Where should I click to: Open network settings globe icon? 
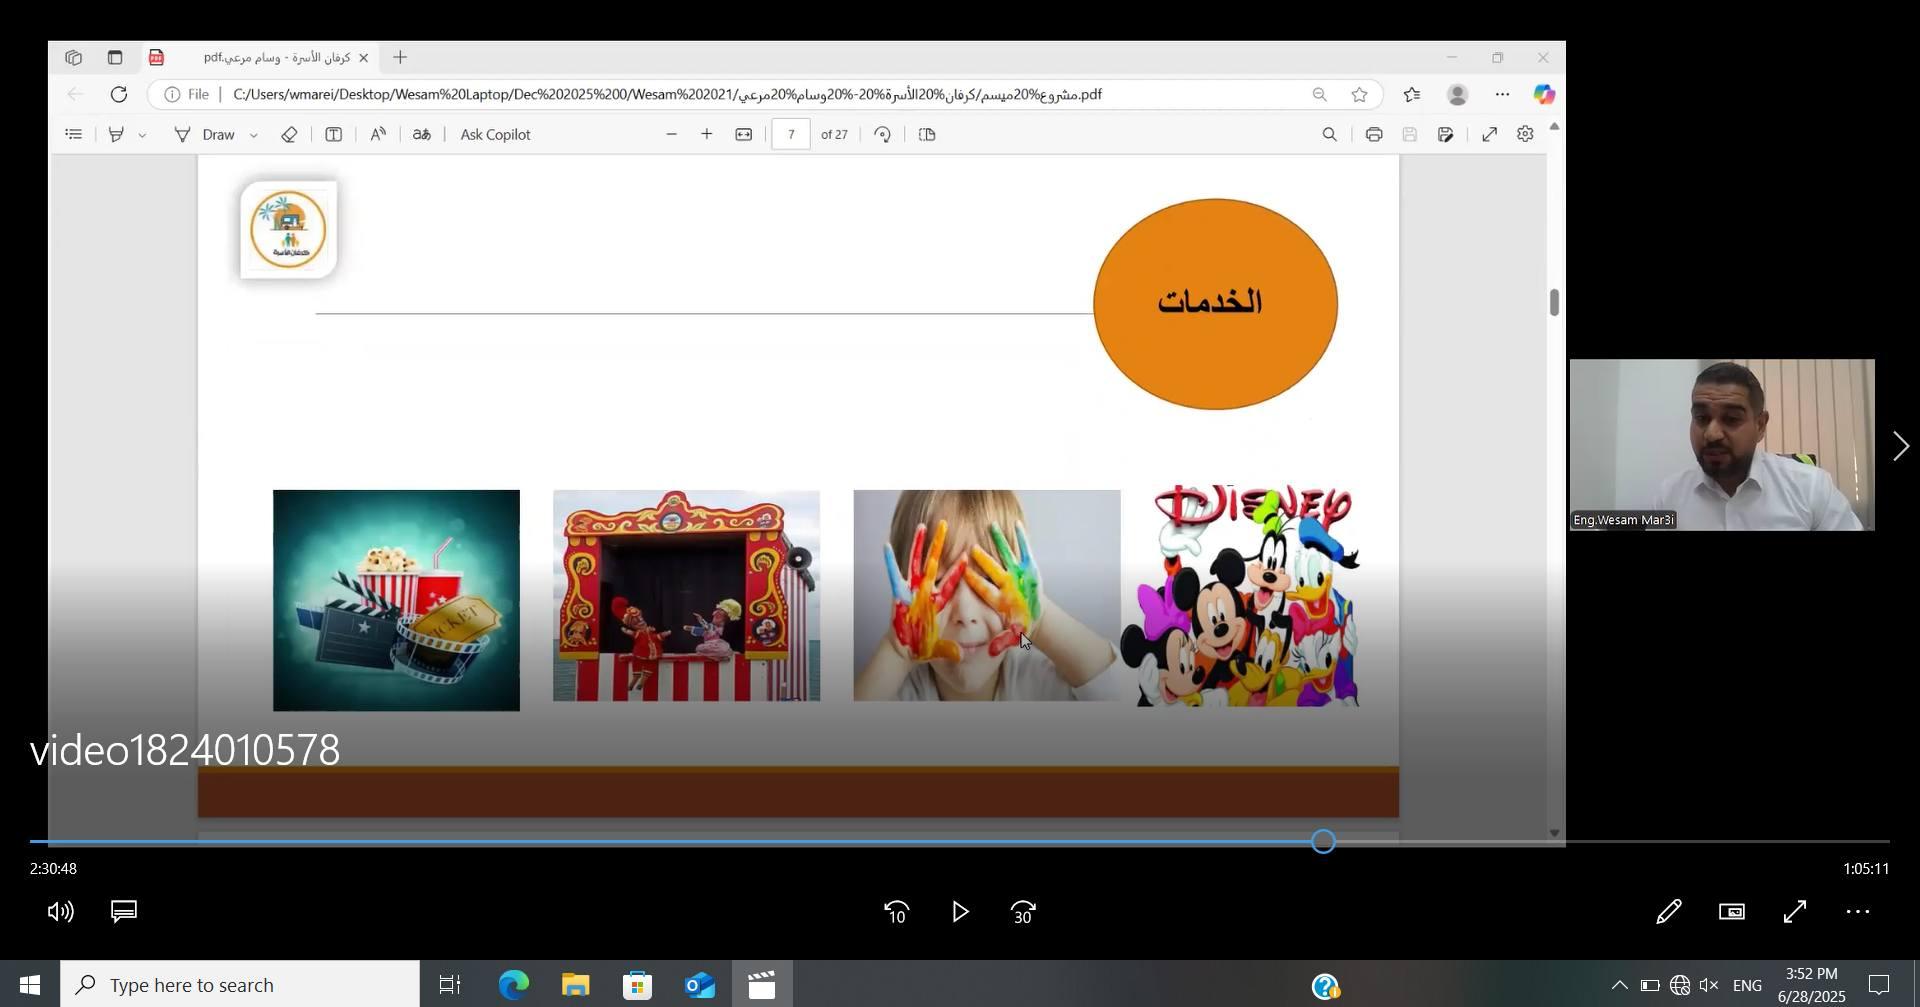pos(1680,986)
